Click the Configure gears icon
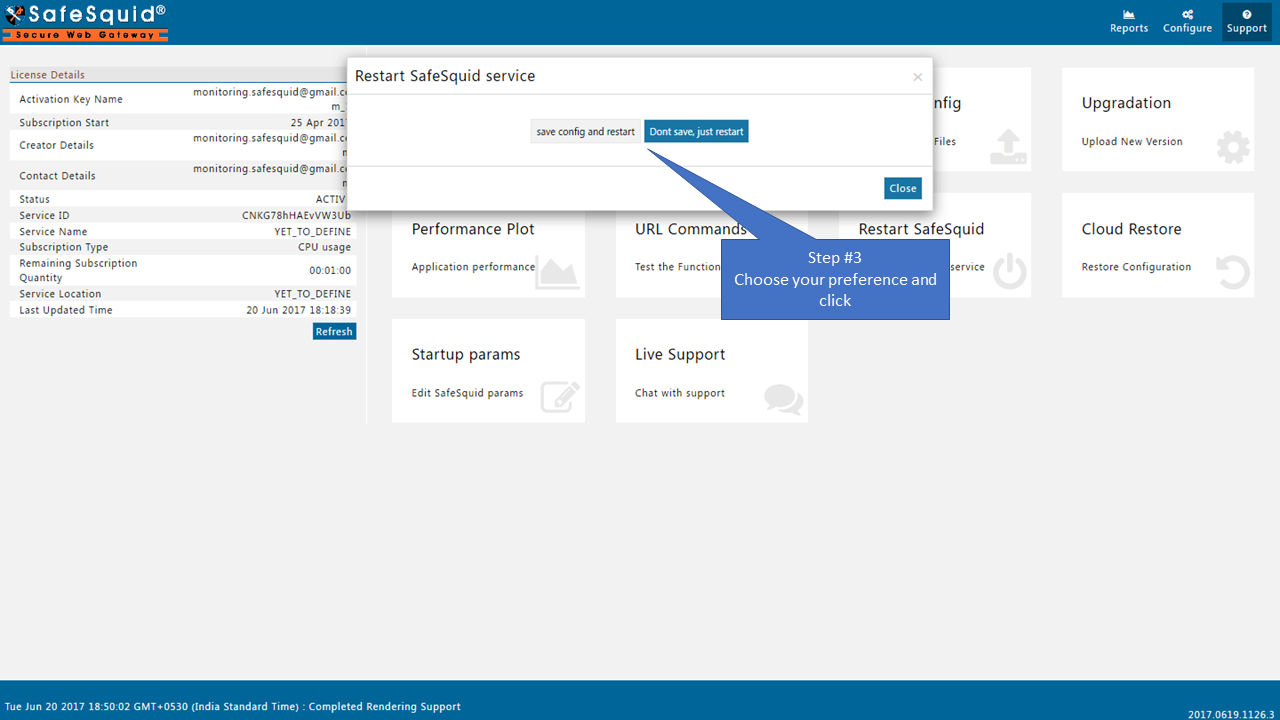This screenshot has width=1280, height=720. 1187,14
